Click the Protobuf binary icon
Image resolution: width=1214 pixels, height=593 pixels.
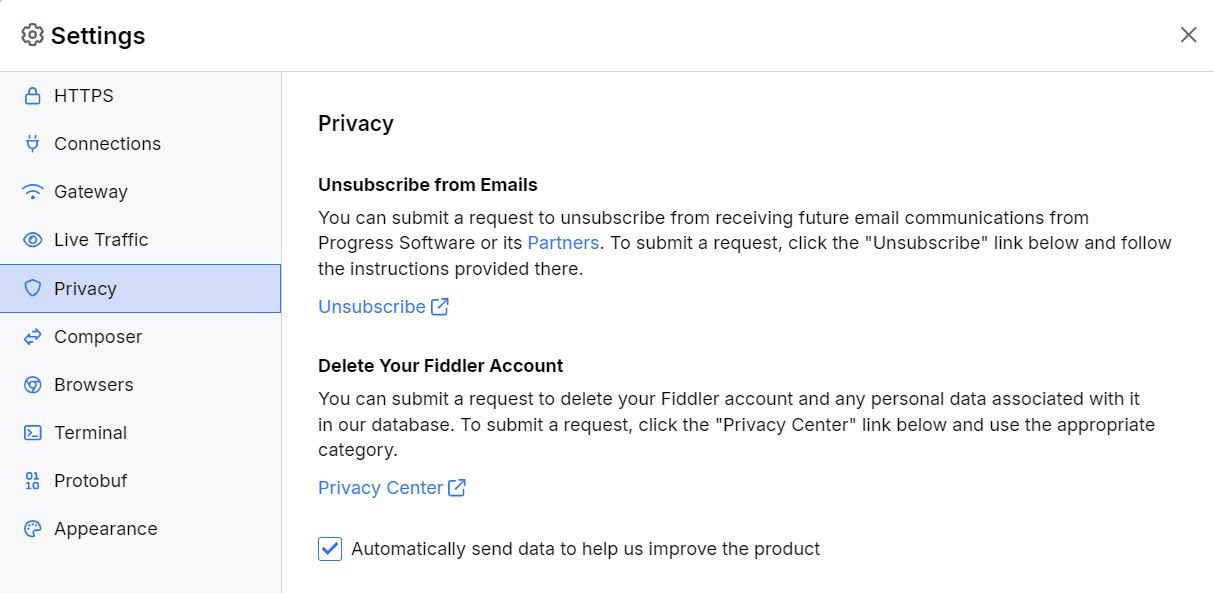[x=33, y=480]
